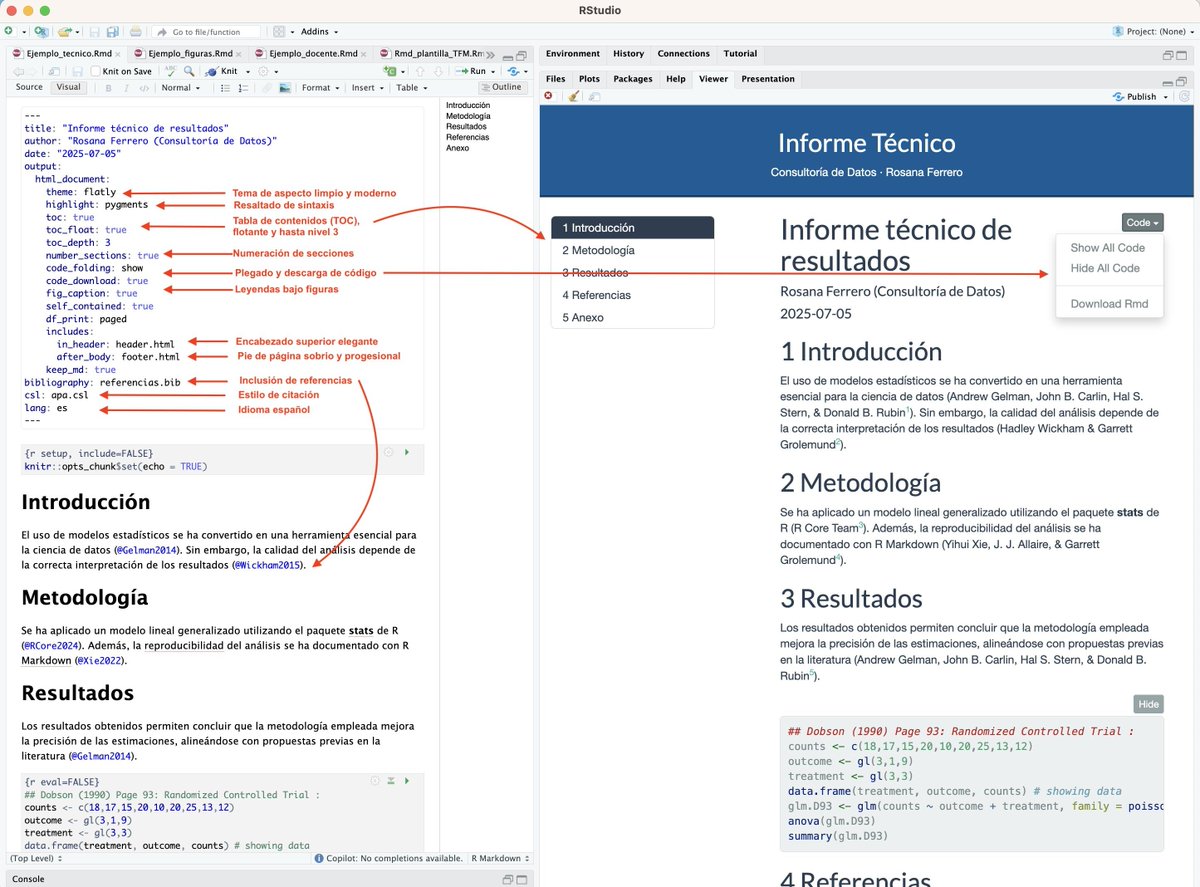
Task: Insert a numbered list
Action: tap(243, 88)
